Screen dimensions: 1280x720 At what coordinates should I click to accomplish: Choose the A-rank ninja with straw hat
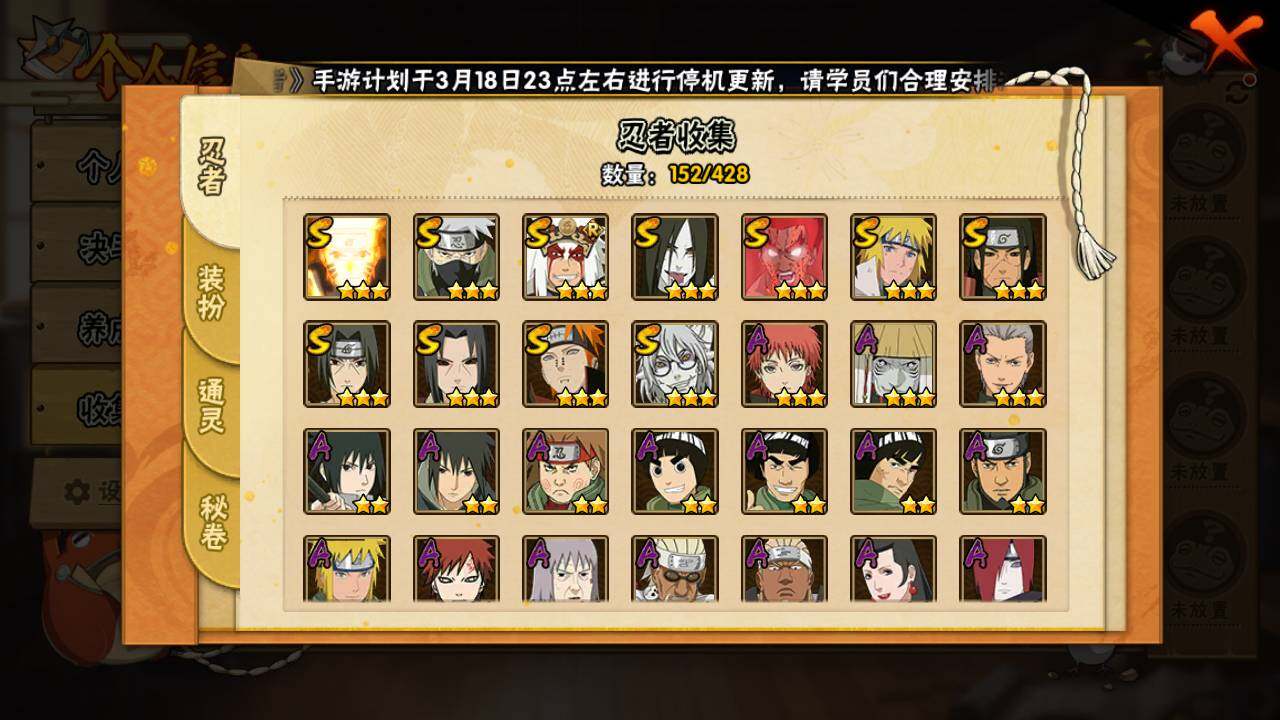(x=893, y=364)
